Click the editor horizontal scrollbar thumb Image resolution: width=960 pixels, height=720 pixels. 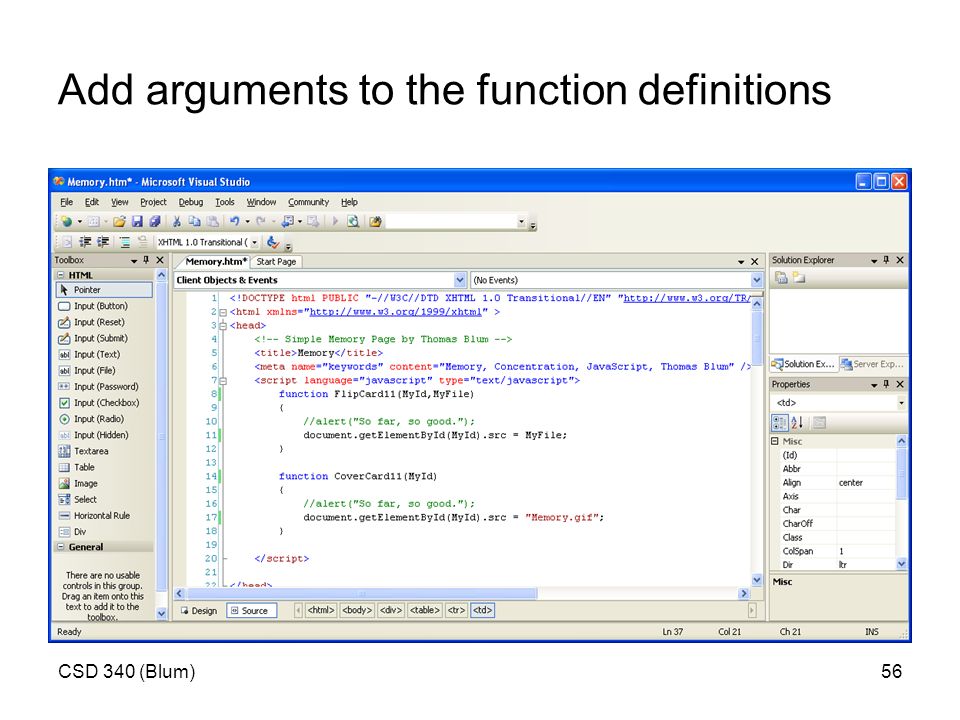361,594
